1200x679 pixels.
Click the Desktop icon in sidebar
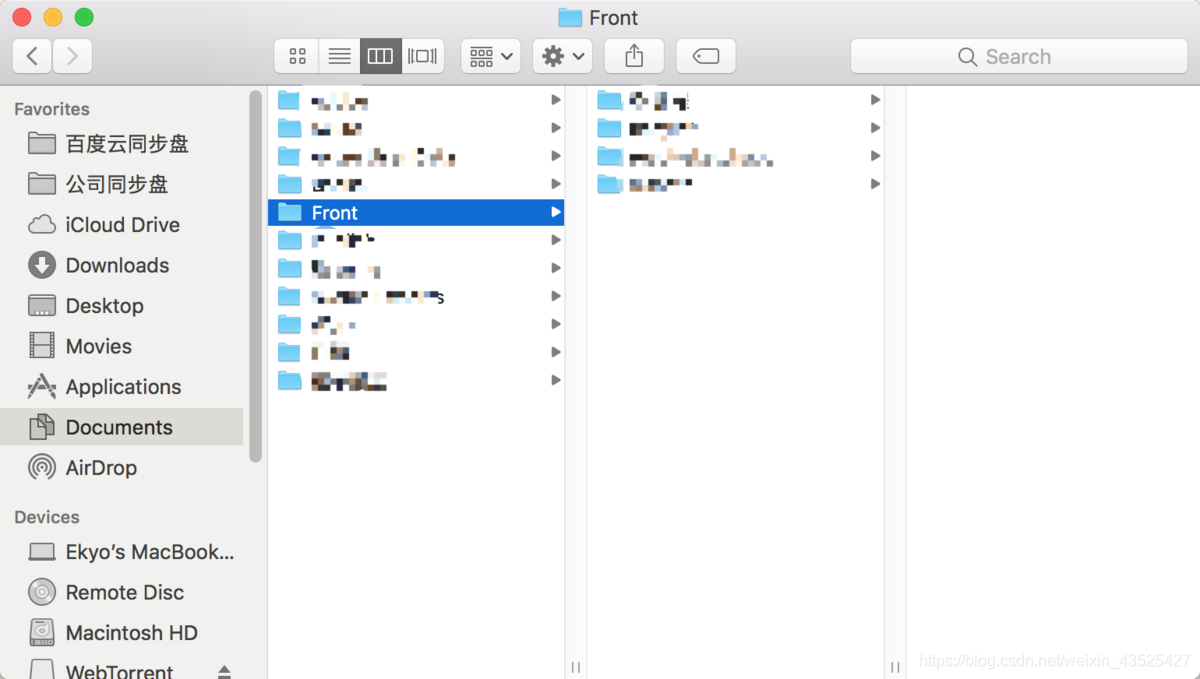coord(42,306)
